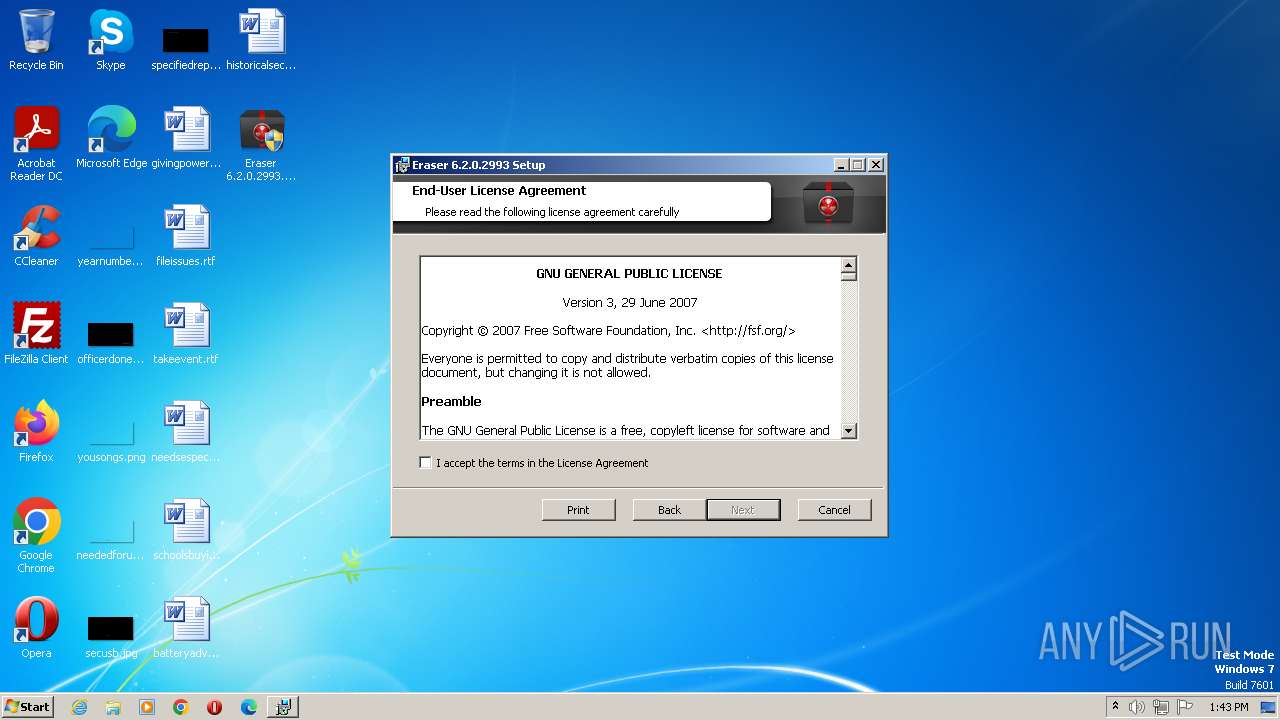The width and height of the screenshot is (1280, 720).
Task: Open fileissues.rtf document icon
Action: [186, 236]
